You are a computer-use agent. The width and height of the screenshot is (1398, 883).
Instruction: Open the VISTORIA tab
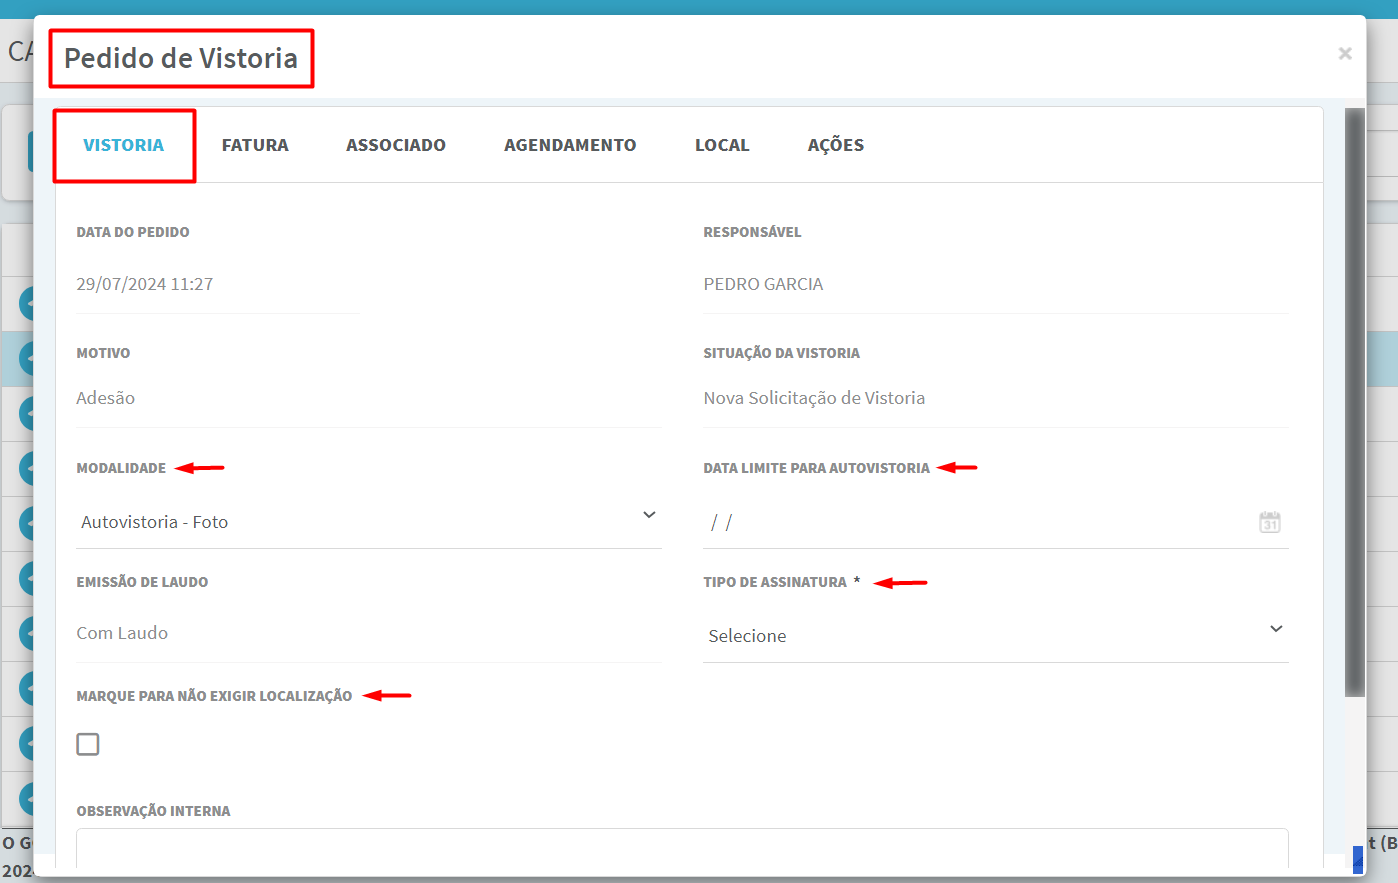(124, 145)
